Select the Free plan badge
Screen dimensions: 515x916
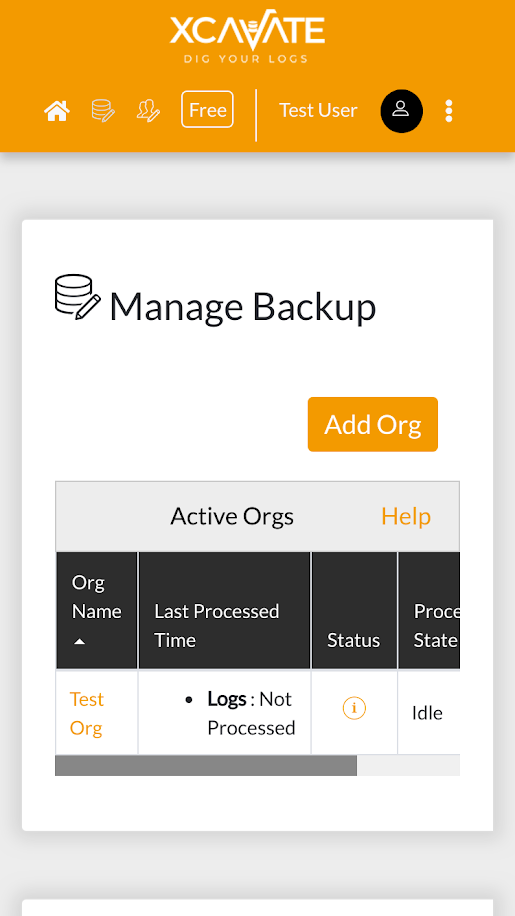[207, 109]
